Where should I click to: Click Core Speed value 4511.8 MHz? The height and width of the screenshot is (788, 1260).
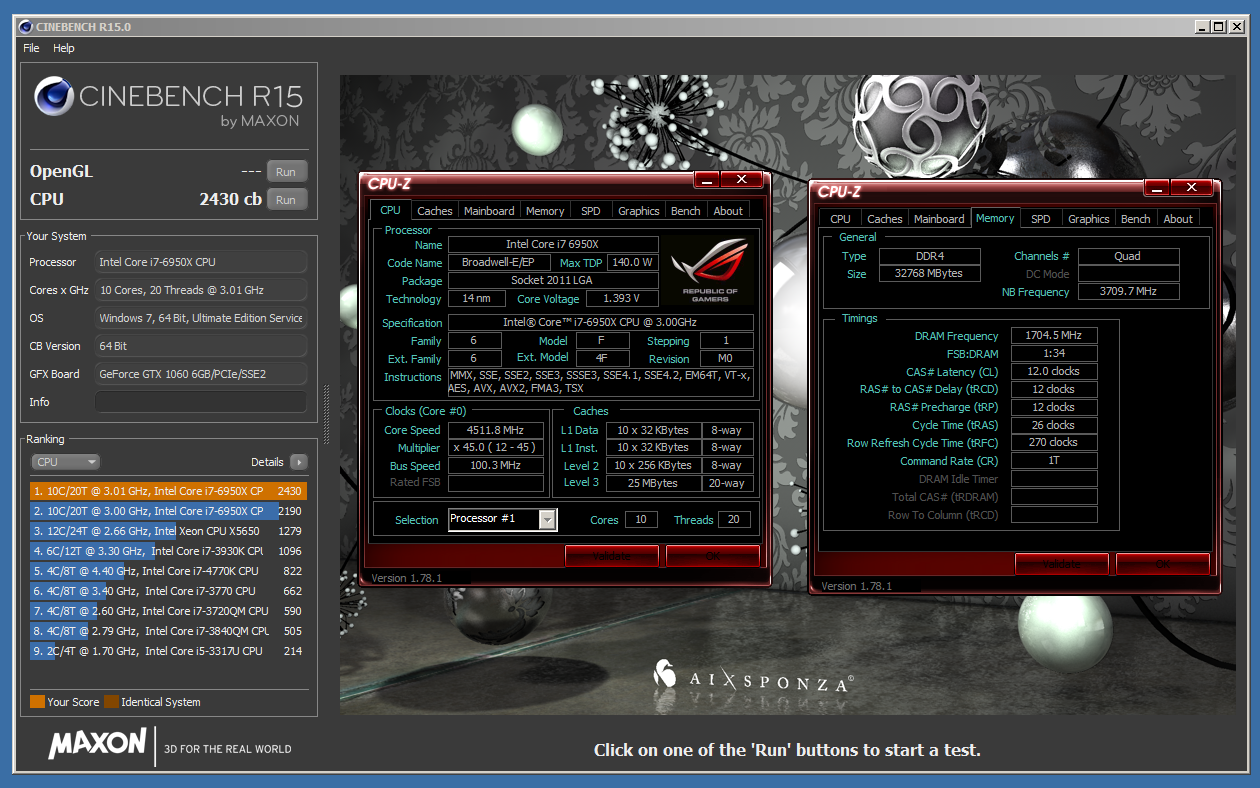pyautogui.click(x=496, y=430)
